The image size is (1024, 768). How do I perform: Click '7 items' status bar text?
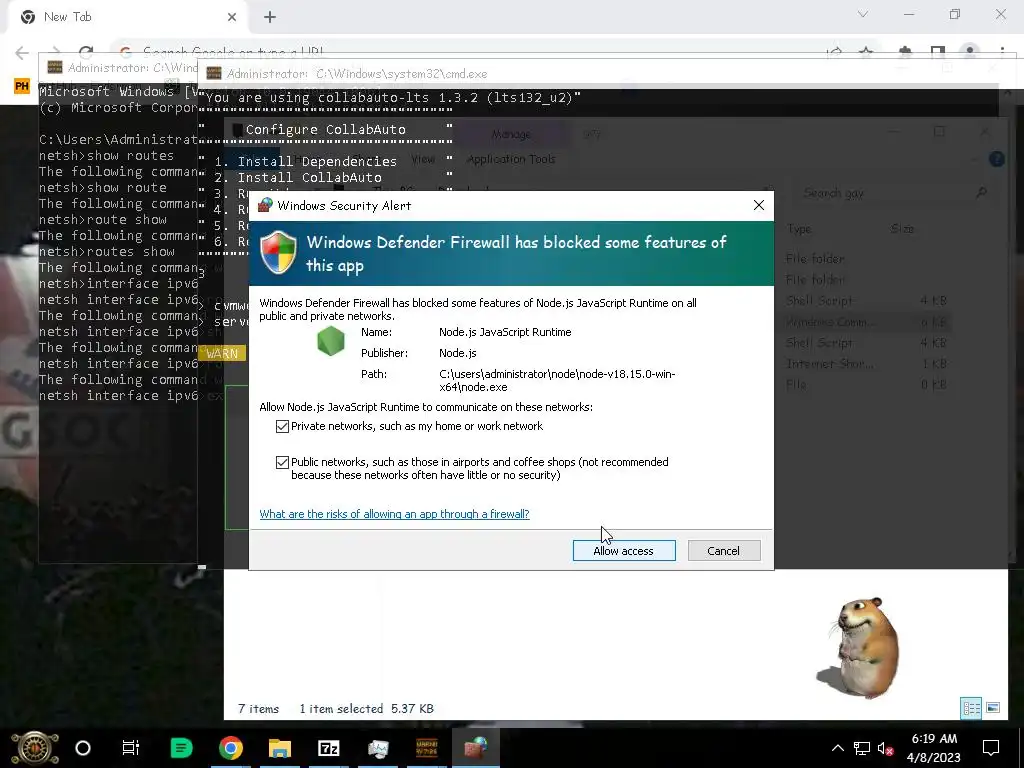coord(259,709)
